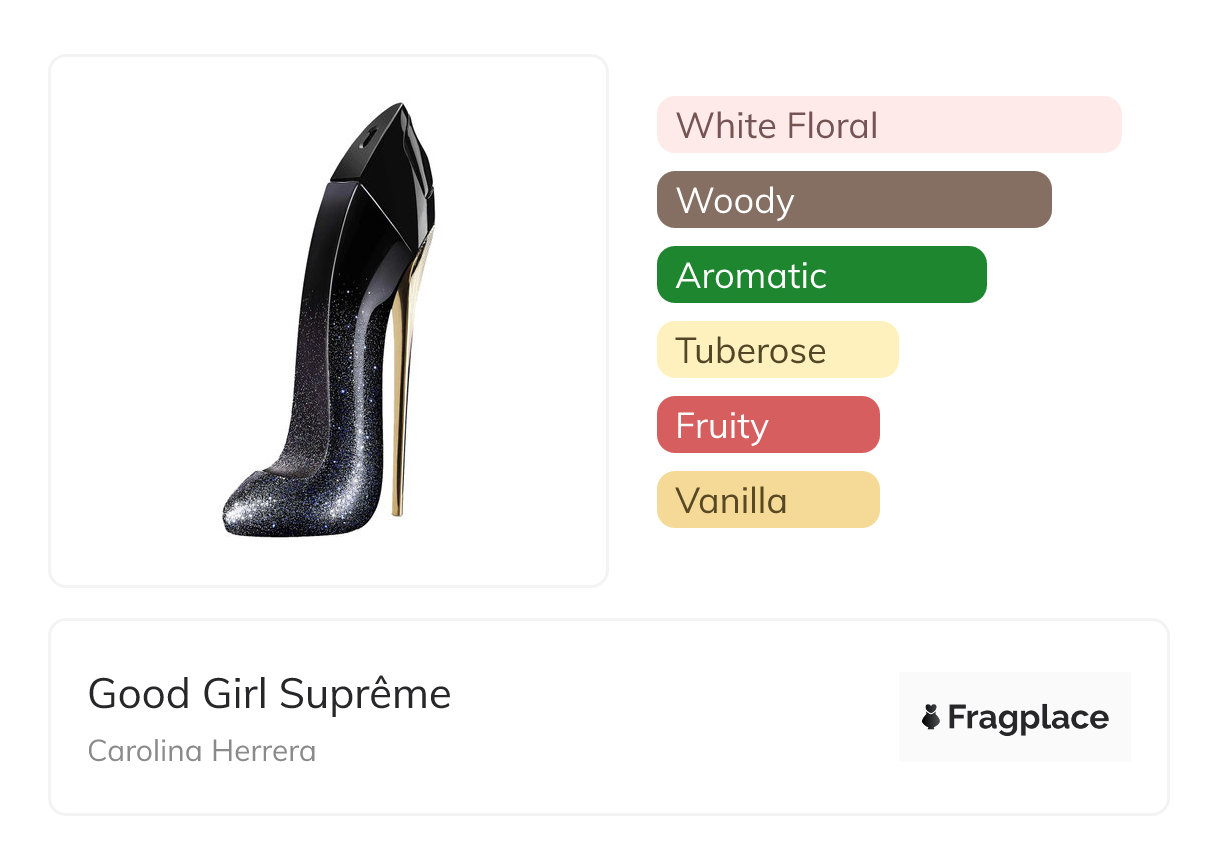Click the "Vanilla" text label
1218x864 pixels.
coord(731,501)
